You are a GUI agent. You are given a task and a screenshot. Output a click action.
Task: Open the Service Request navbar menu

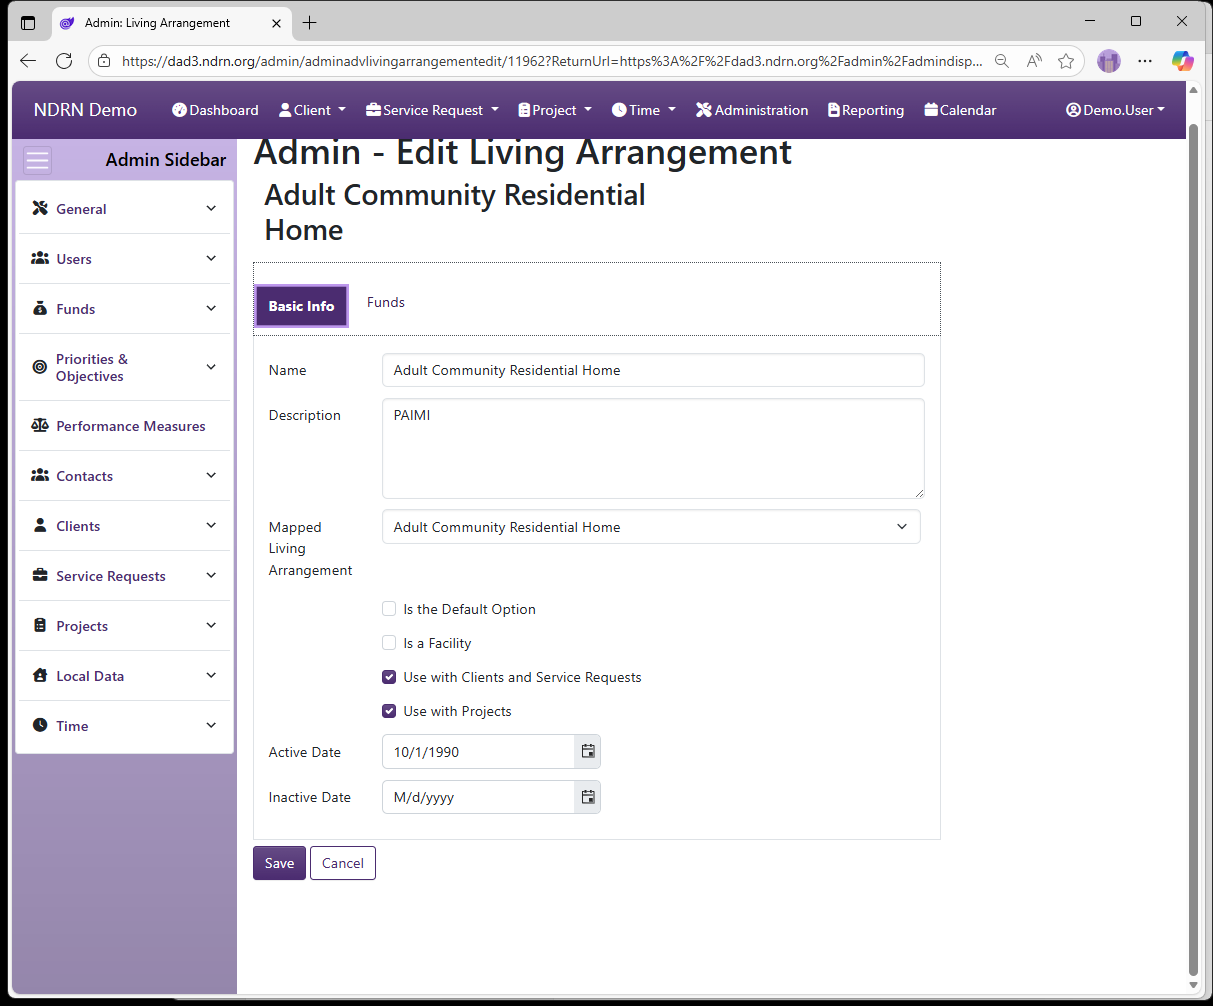click(x=432, y=110)
